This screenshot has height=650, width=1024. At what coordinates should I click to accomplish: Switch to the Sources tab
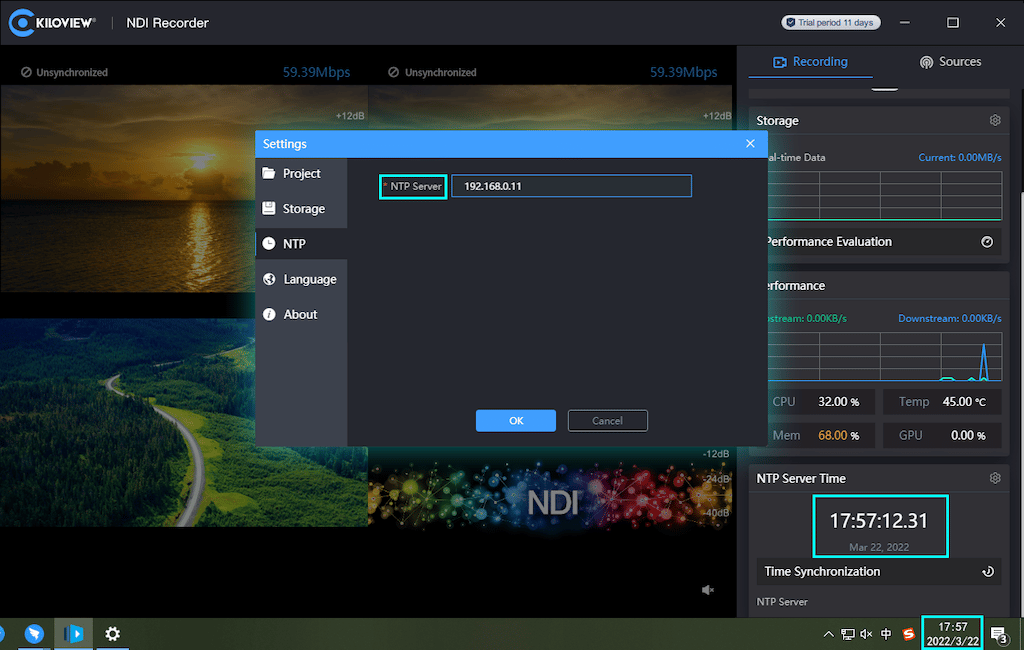click(950, 62)
